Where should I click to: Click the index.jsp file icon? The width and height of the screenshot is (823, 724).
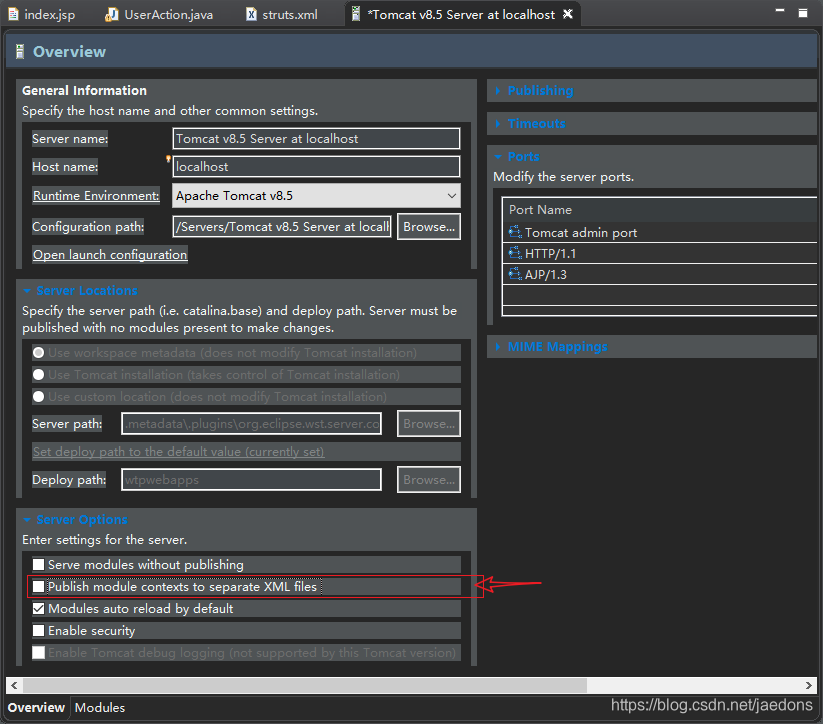[x=14, y=14]
